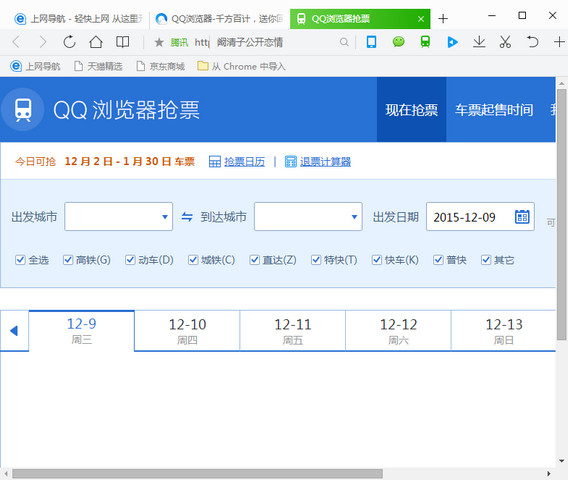
Task: Select the scissors screenshot tool
Action: click(505, 42)
